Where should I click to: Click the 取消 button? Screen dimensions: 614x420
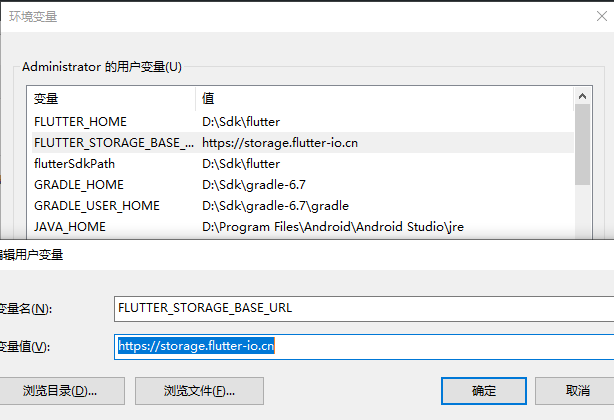click(x=574, y=391)
